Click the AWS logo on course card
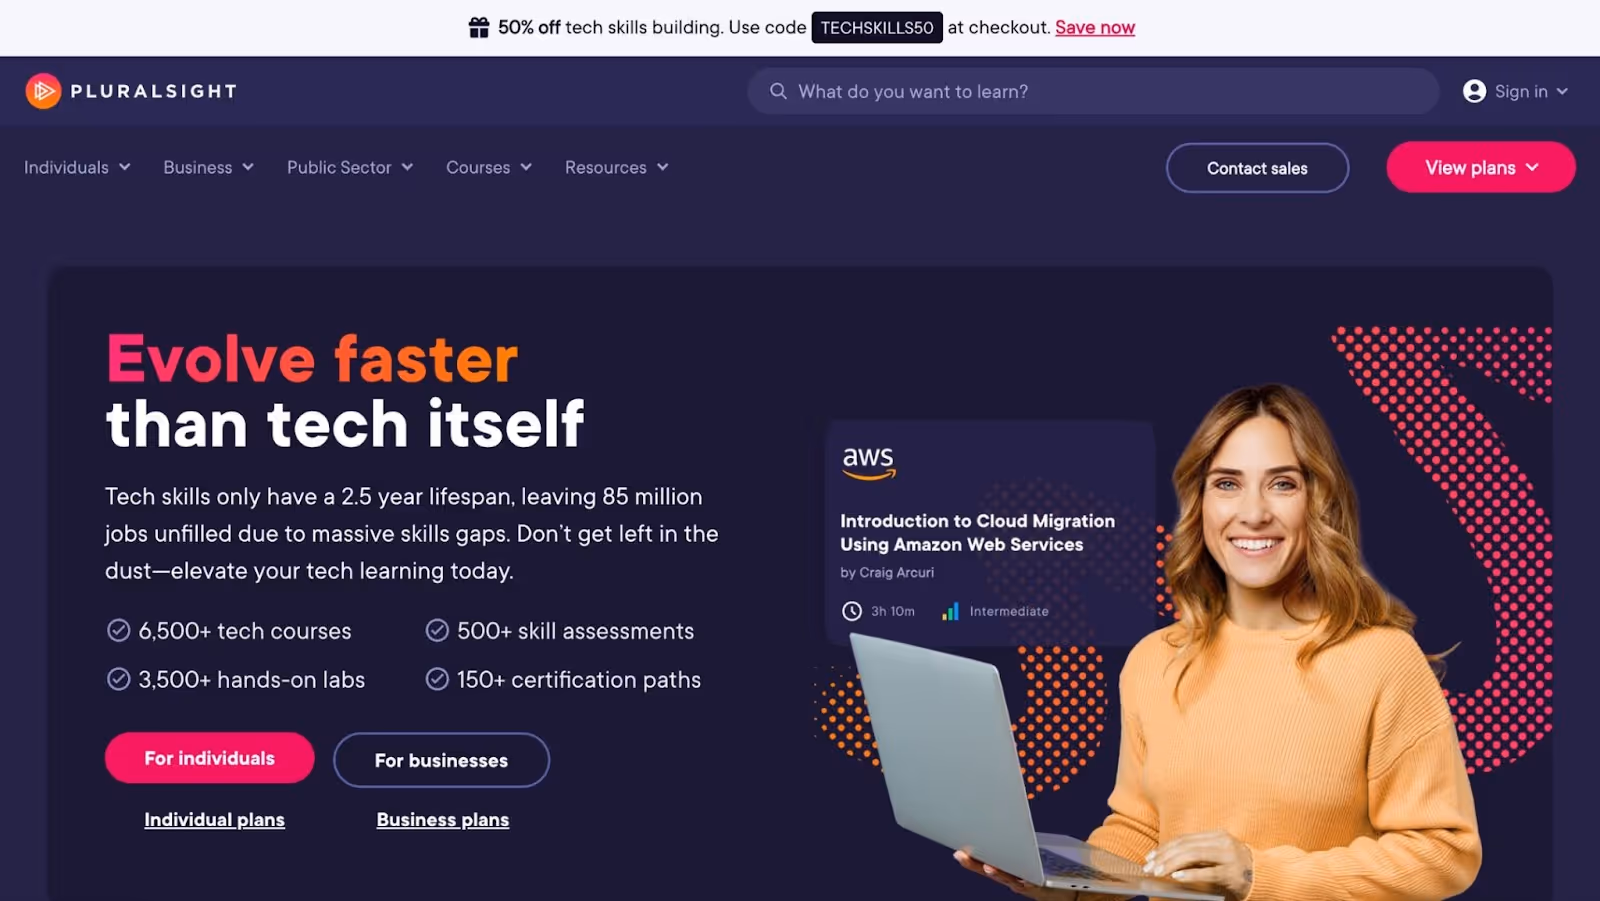Viewport: 1600px width, 901px height. pyautogui.click(x=868, y=461)
